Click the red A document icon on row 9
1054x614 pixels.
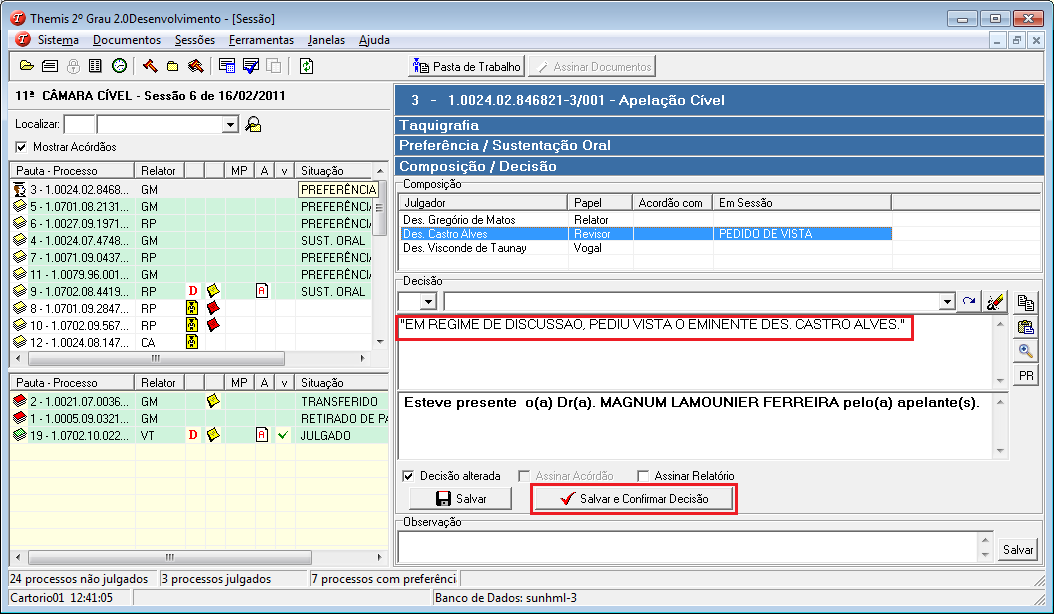[x=262, y=291]
